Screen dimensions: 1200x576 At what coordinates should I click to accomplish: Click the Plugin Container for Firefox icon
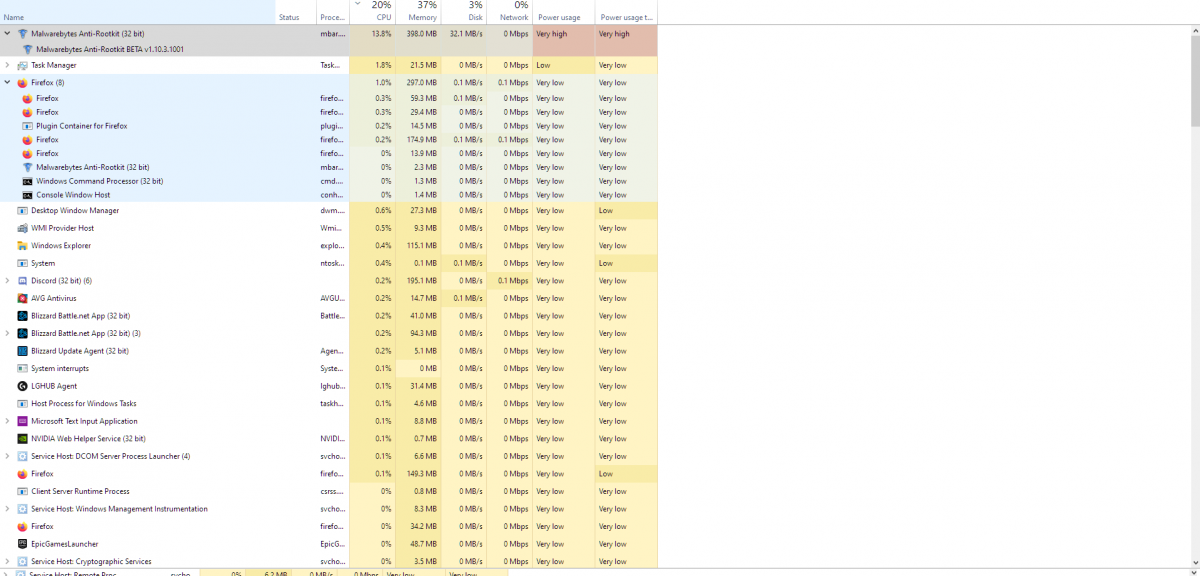pos(27,126)
